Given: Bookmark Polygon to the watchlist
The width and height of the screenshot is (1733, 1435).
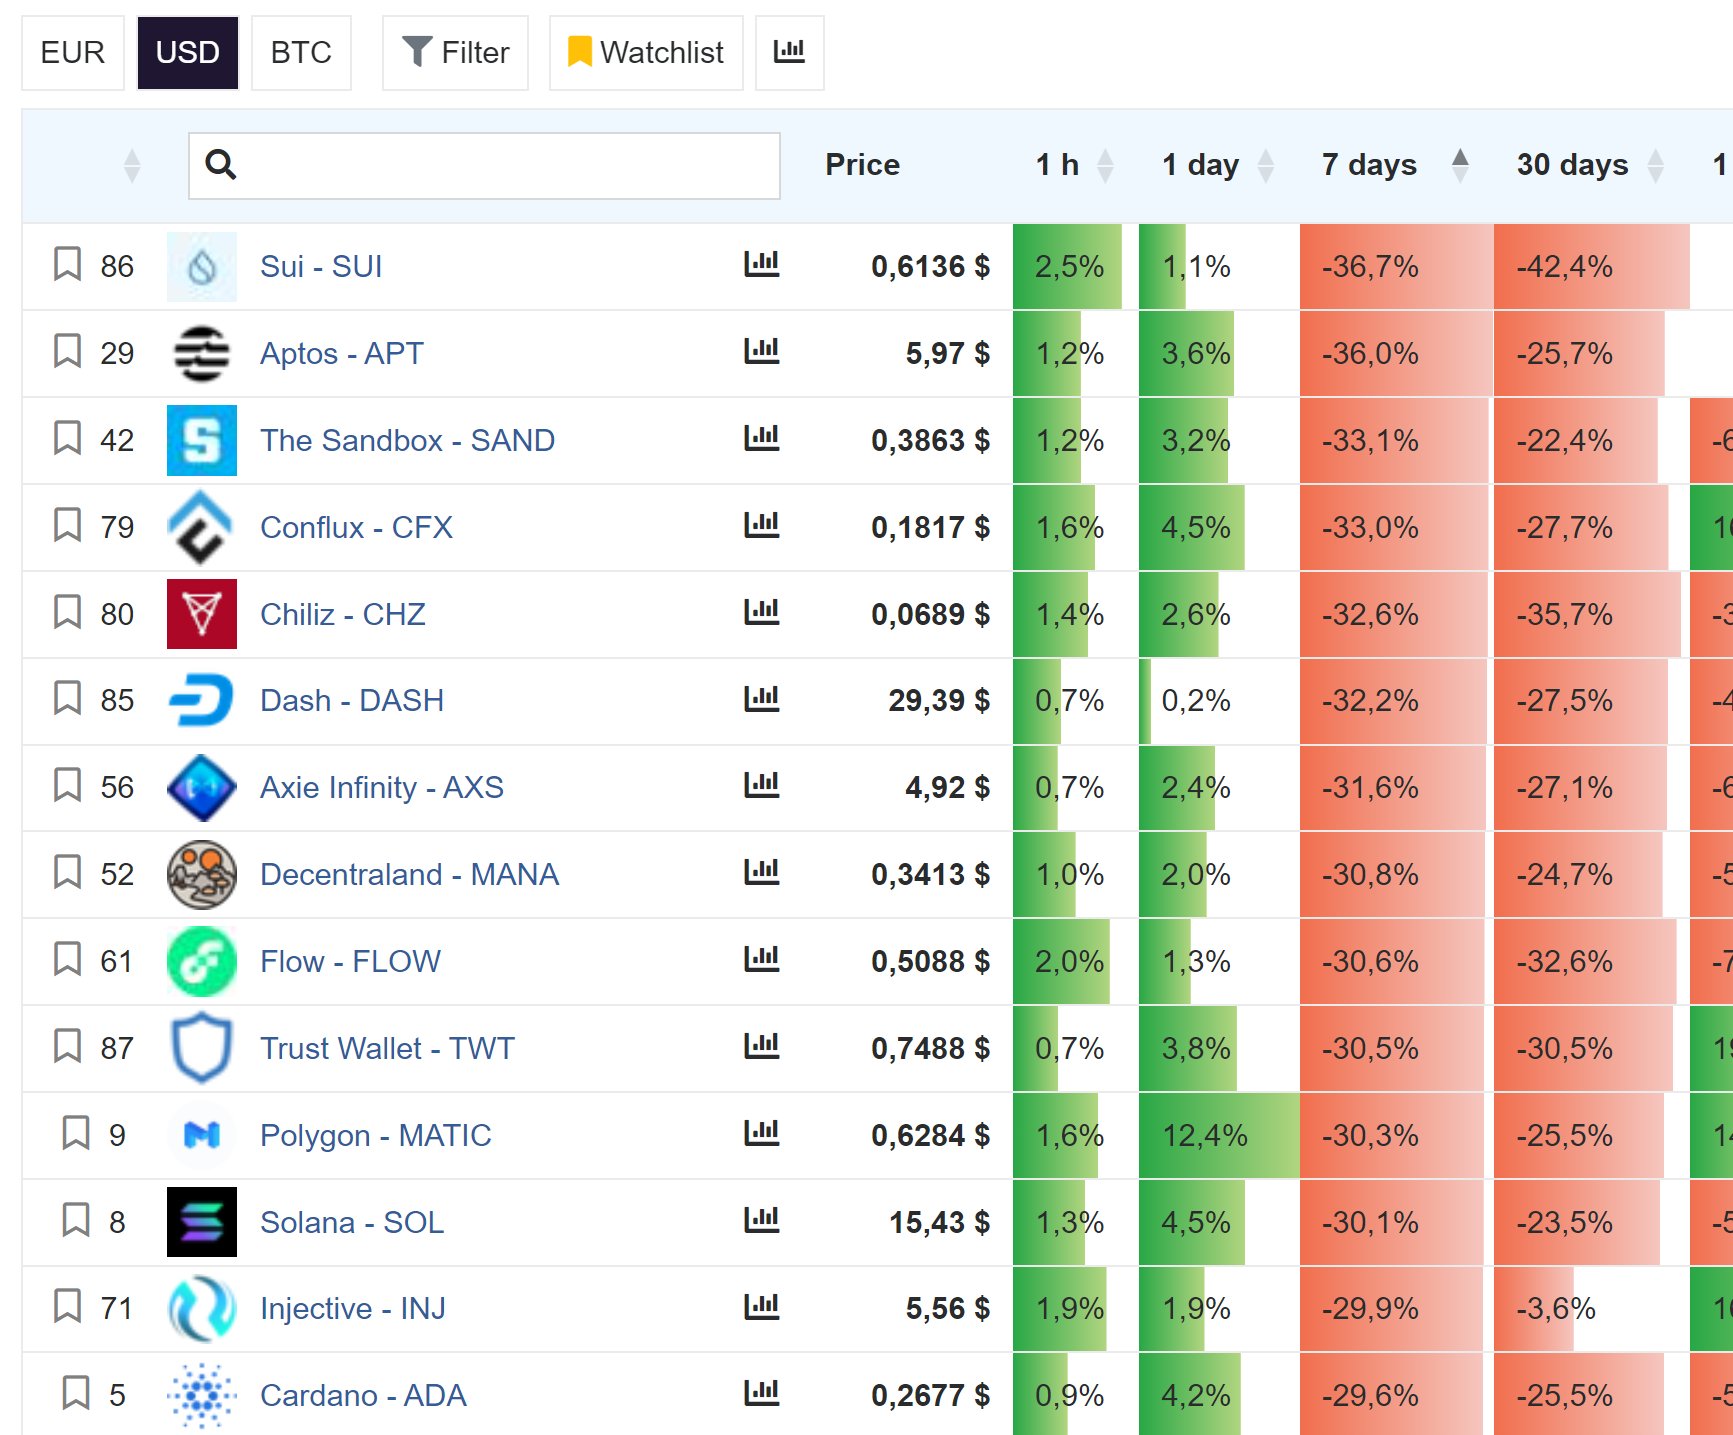Looking at the screenshot, I should [x=76, y=1134].
